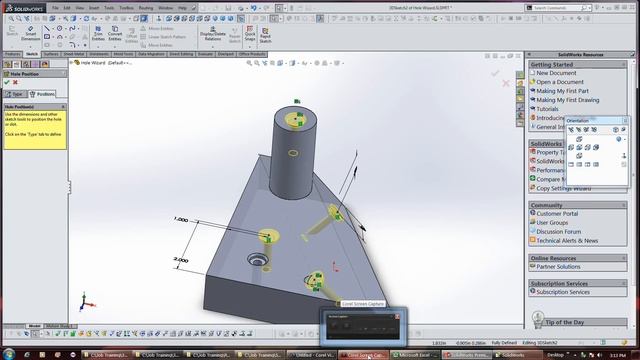Click the cancel sketch red X in the viewport corner

click(506, 83)
